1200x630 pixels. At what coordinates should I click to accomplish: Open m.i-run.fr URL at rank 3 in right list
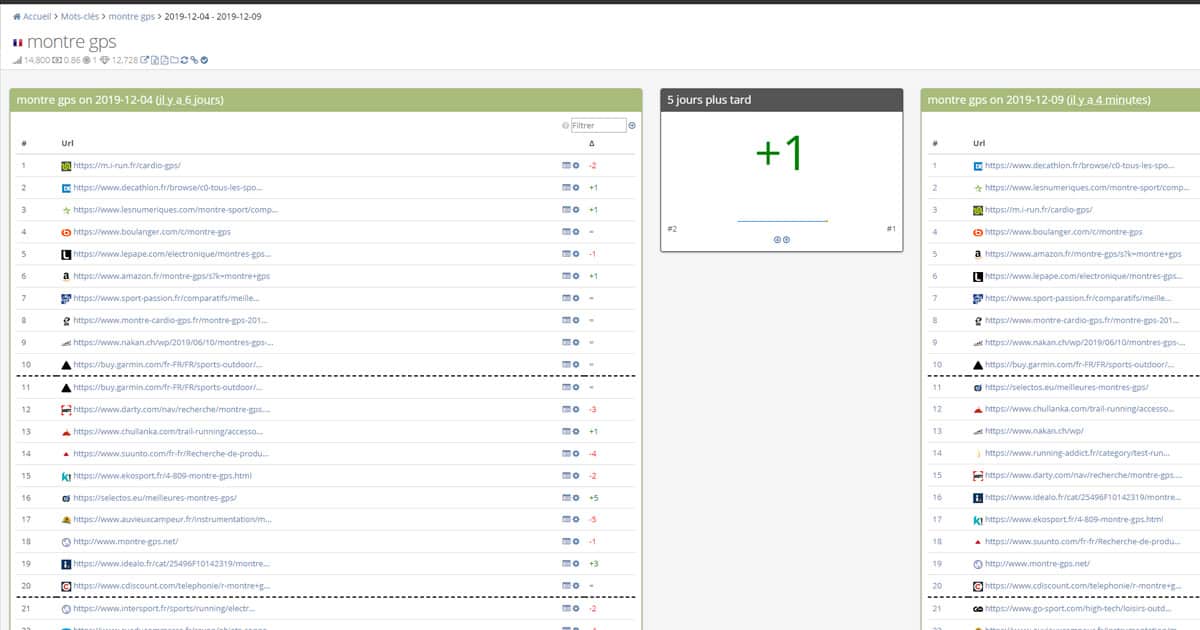pos(1038,209)
